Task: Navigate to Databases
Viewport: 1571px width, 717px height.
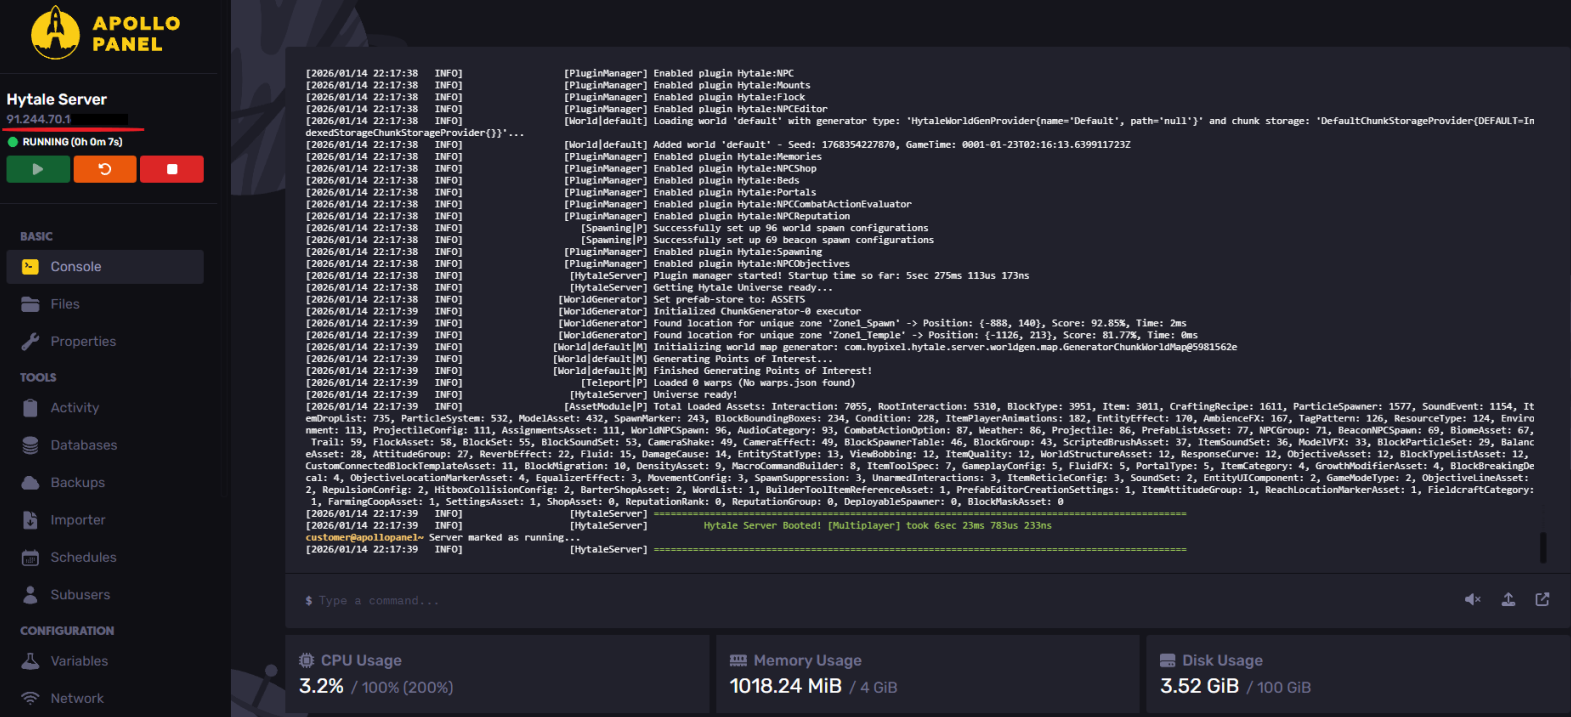Action: pyautogui.click(x=84, y=445)
